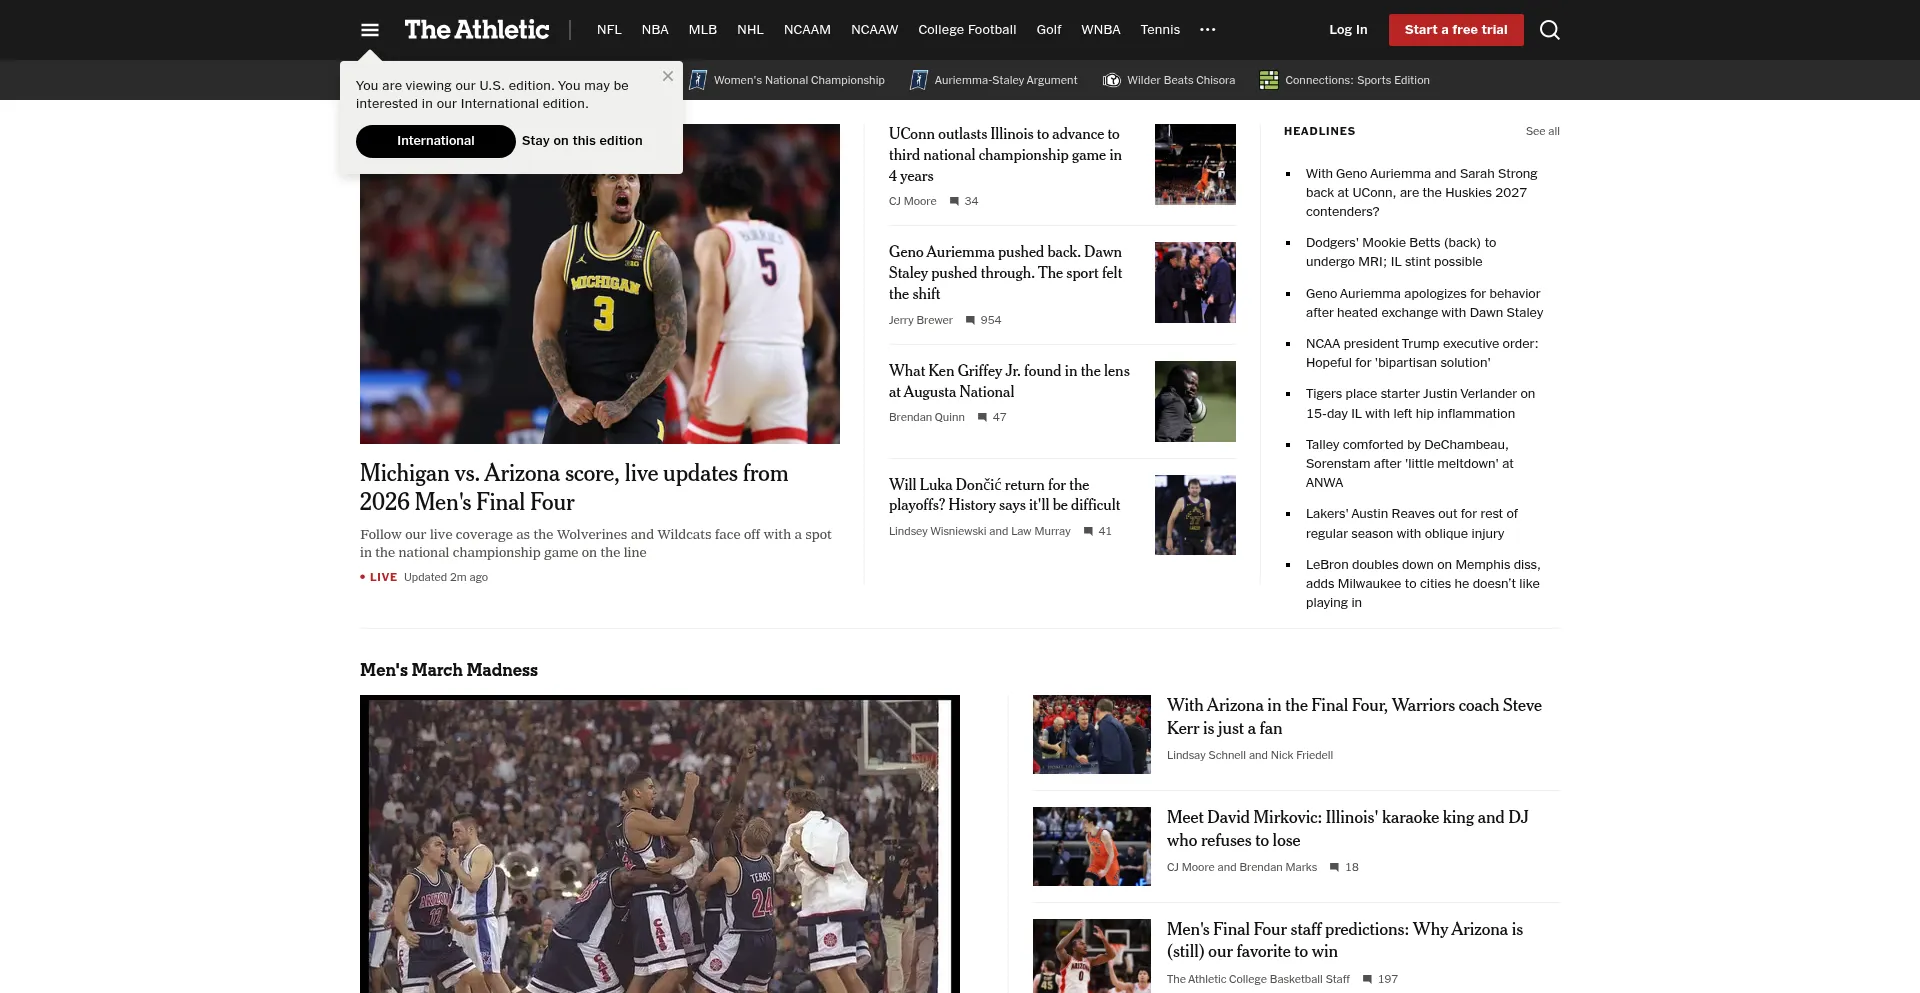The image size is (1920, 993).
Task: Open NCAA president Trump executive order headline
Action: [x=1422, y=353]
